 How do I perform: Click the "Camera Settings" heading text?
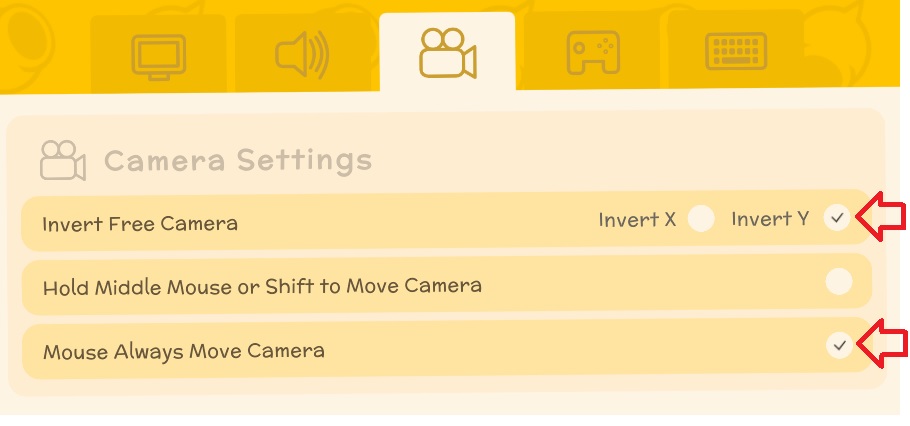click(x=238, y=160)
